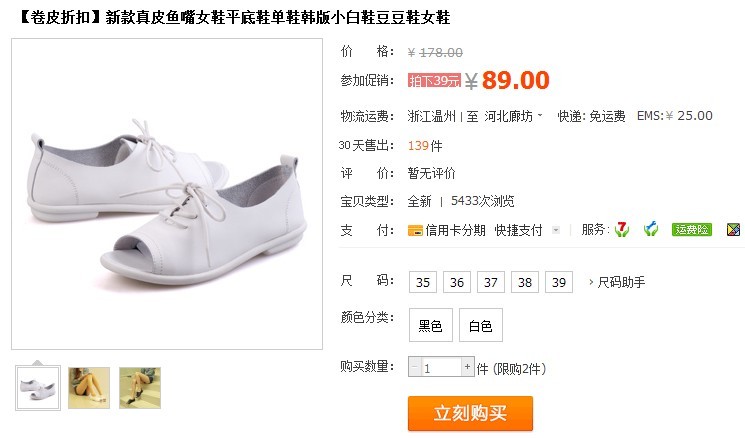Select shoe size 37
This screenshot has width=745, height=438.
click(491, 282)
